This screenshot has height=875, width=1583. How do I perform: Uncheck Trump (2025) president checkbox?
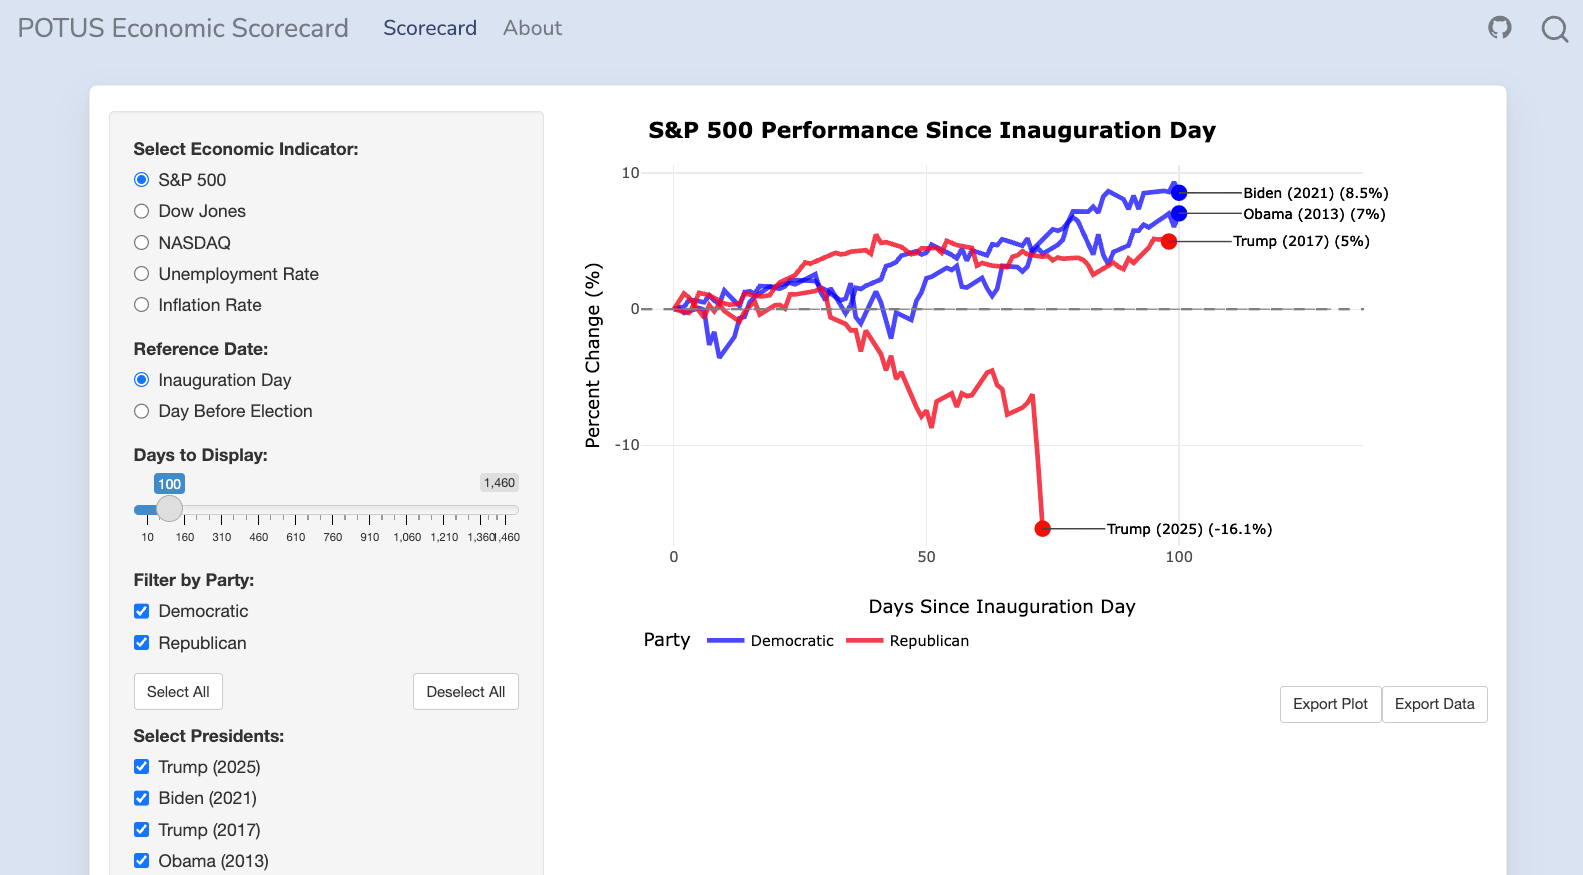(x=142, y=767)
